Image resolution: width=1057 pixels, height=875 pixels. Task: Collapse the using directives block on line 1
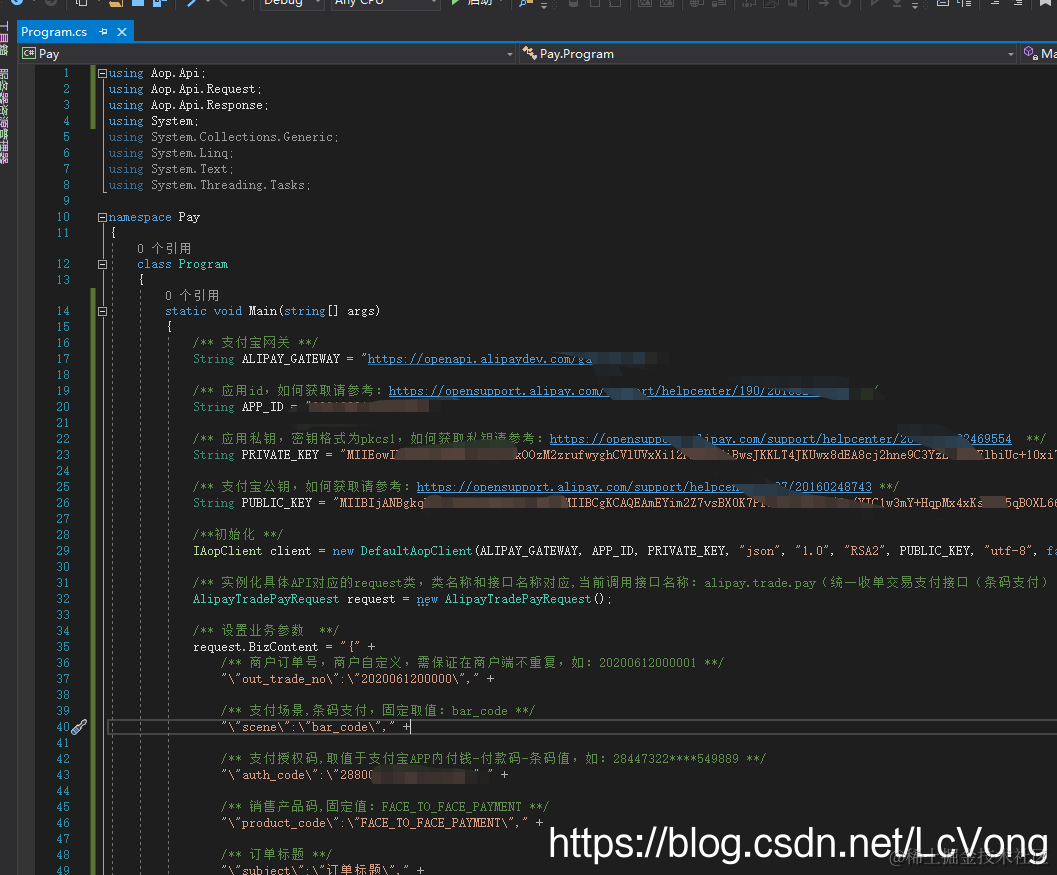[x=102, y=73]
